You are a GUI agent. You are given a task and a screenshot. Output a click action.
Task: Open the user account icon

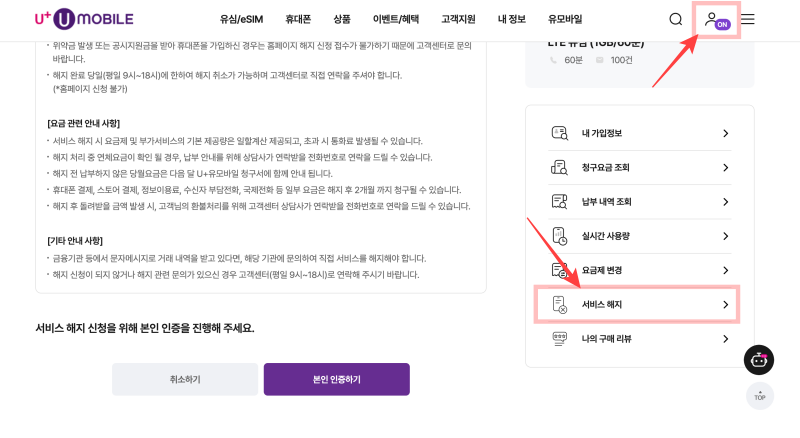(x=714, y=19)
